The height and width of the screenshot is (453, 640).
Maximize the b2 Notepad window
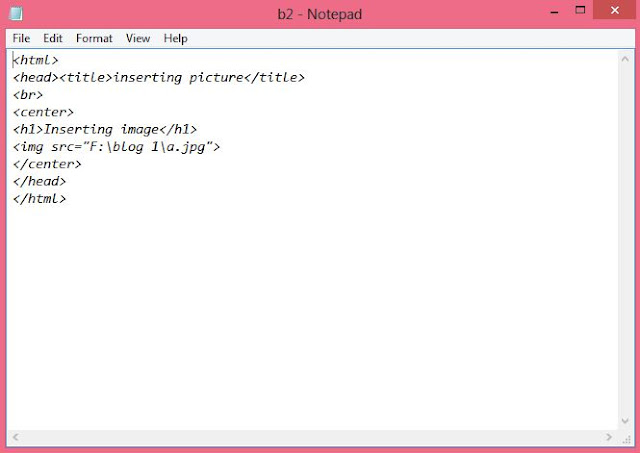580,10
